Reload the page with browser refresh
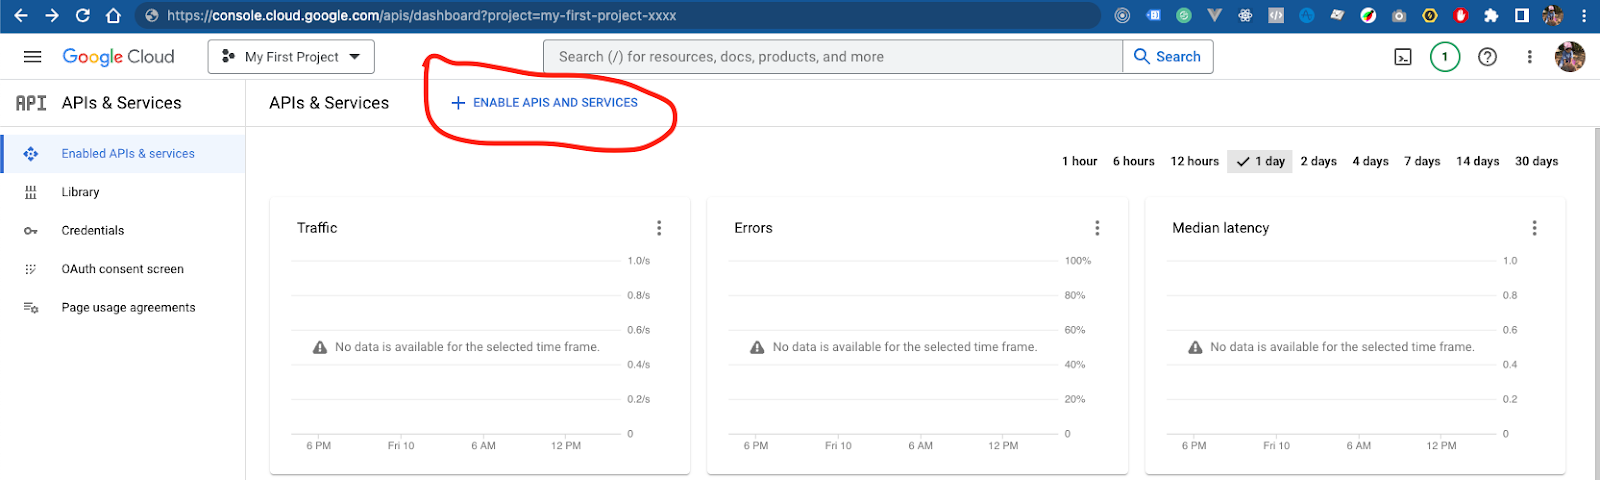This screenshot has height=480, width=1600. point(83,15)
